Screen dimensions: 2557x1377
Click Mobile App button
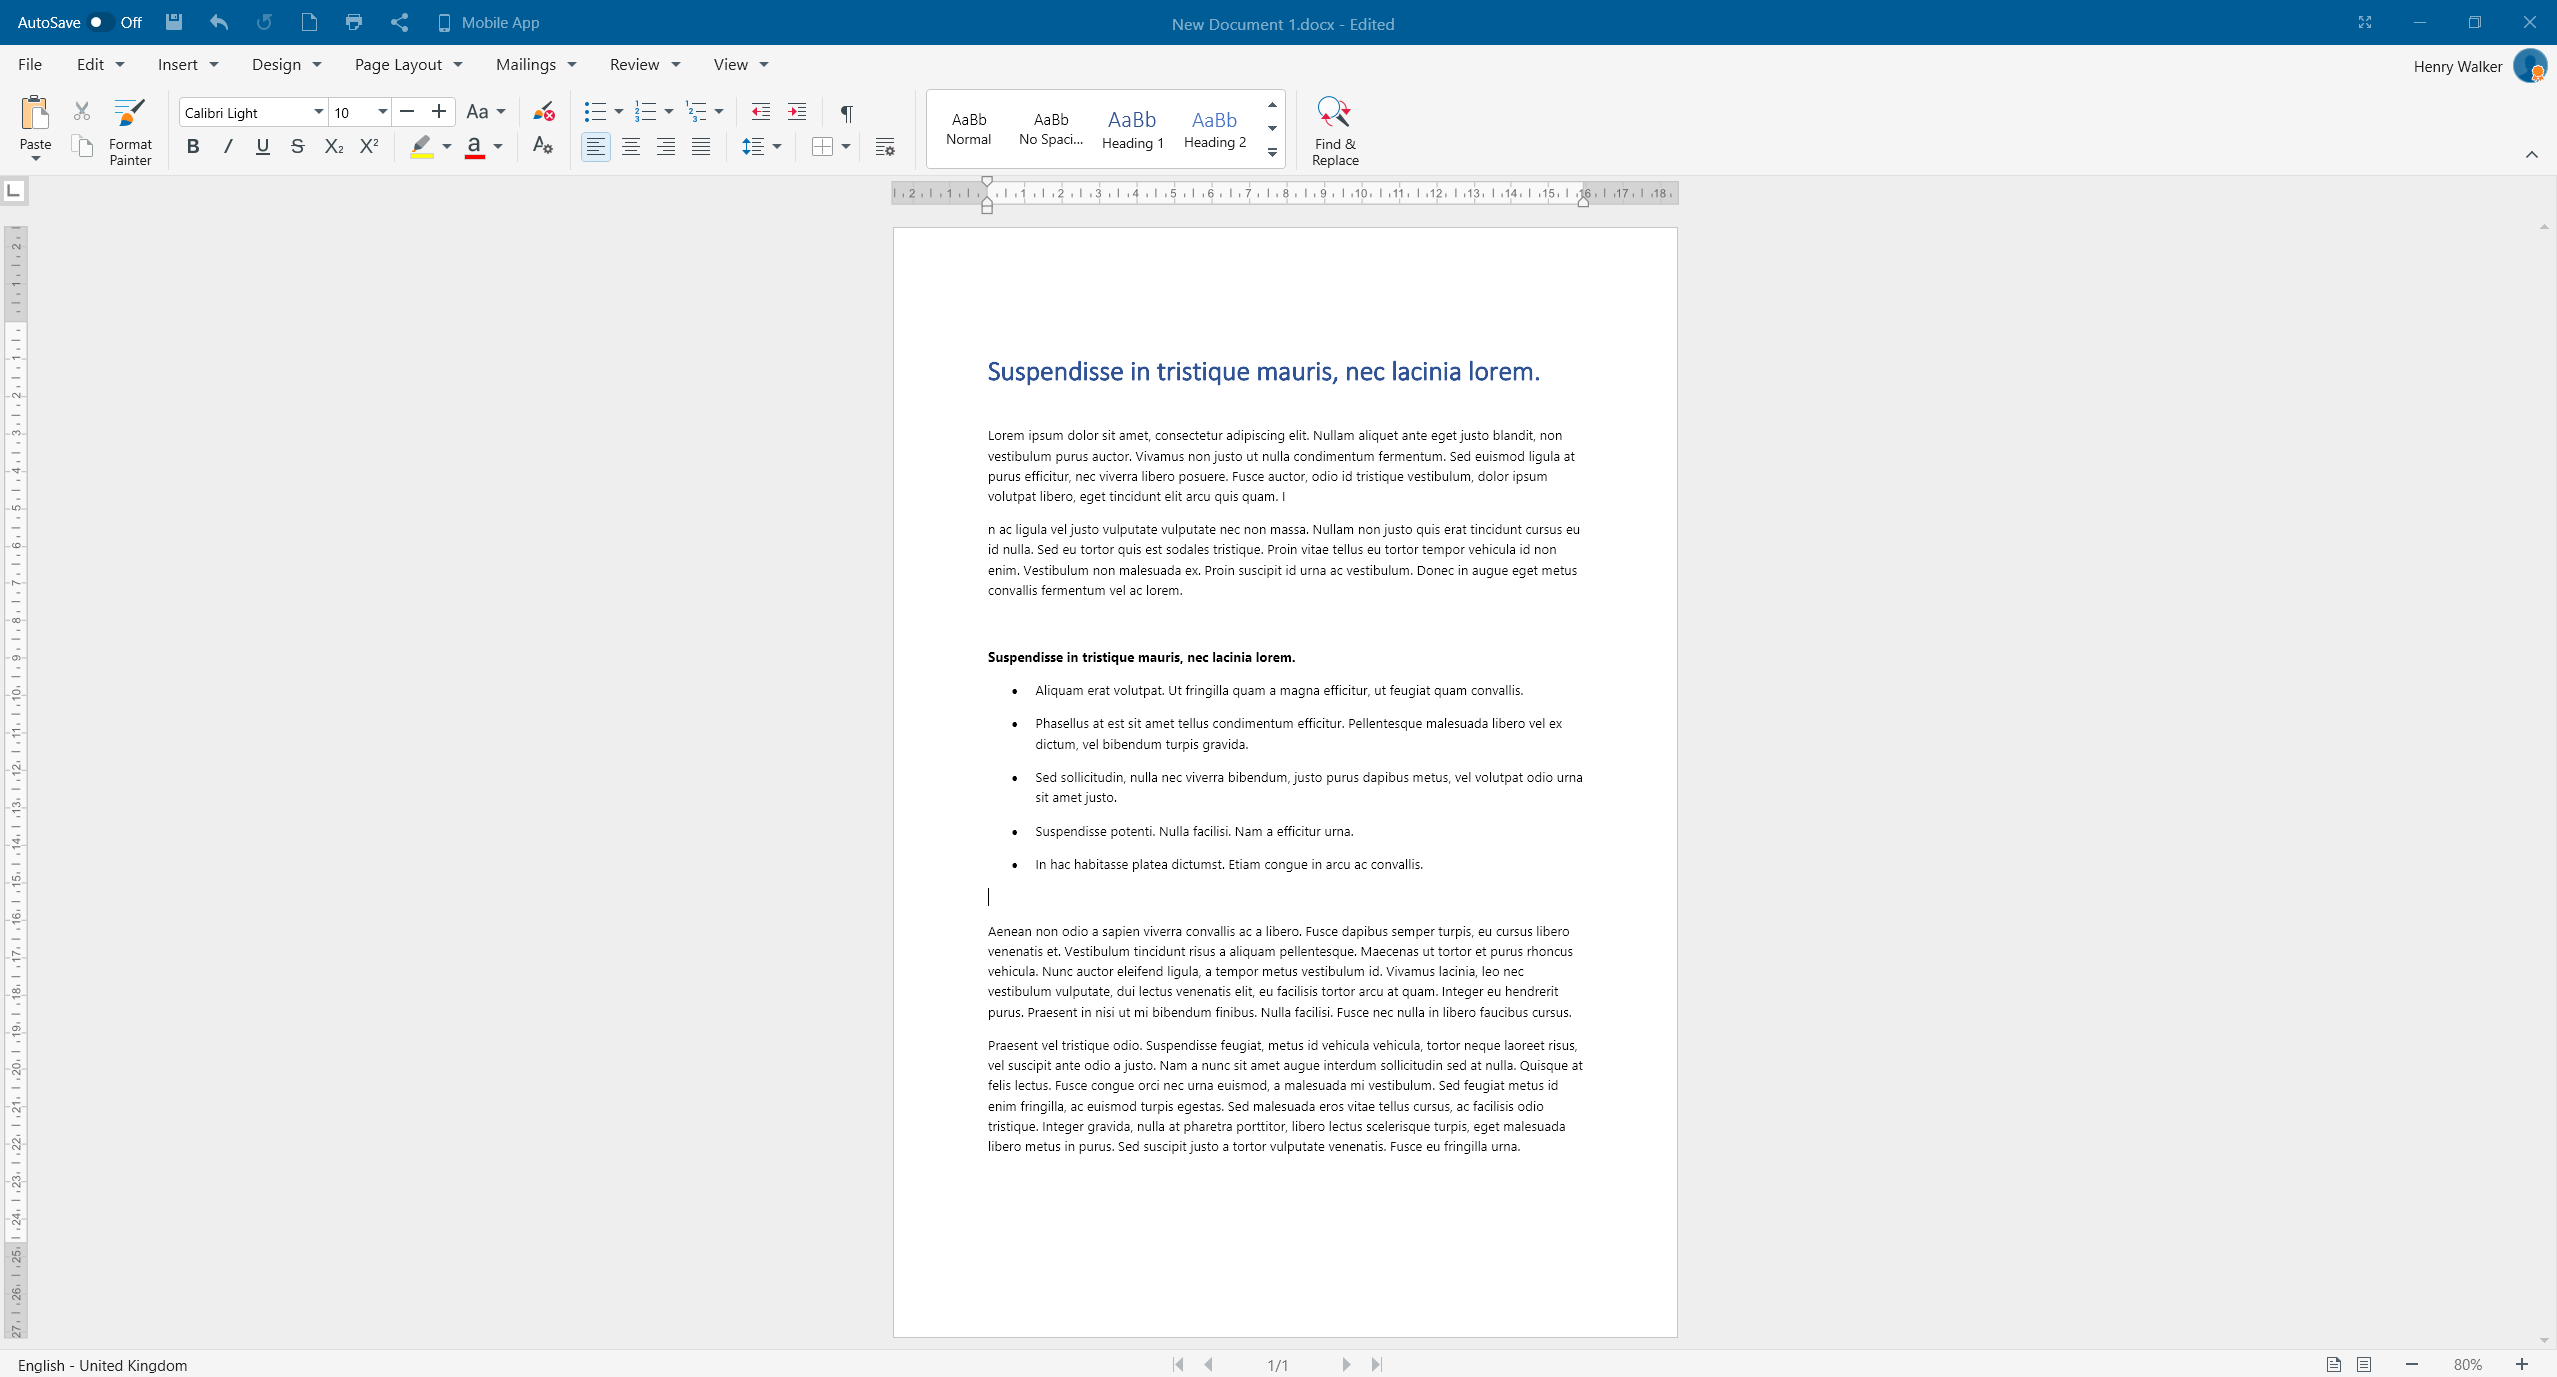tap(488, 22)
